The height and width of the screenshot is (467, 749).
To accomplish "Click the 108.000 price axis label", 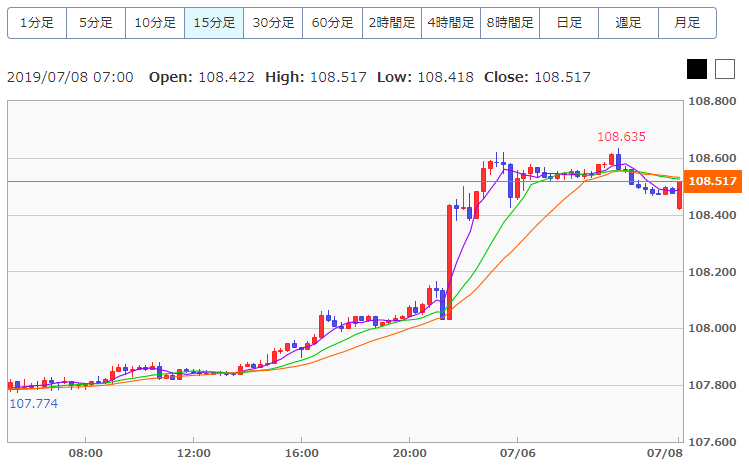I will point(713,329).
